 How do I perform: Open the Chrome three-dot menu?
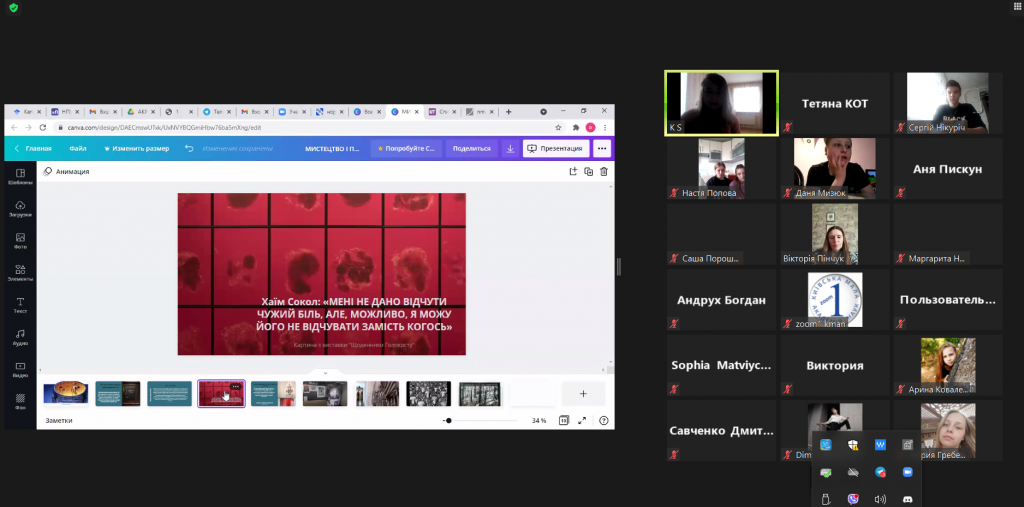click(x=605, y=127)
